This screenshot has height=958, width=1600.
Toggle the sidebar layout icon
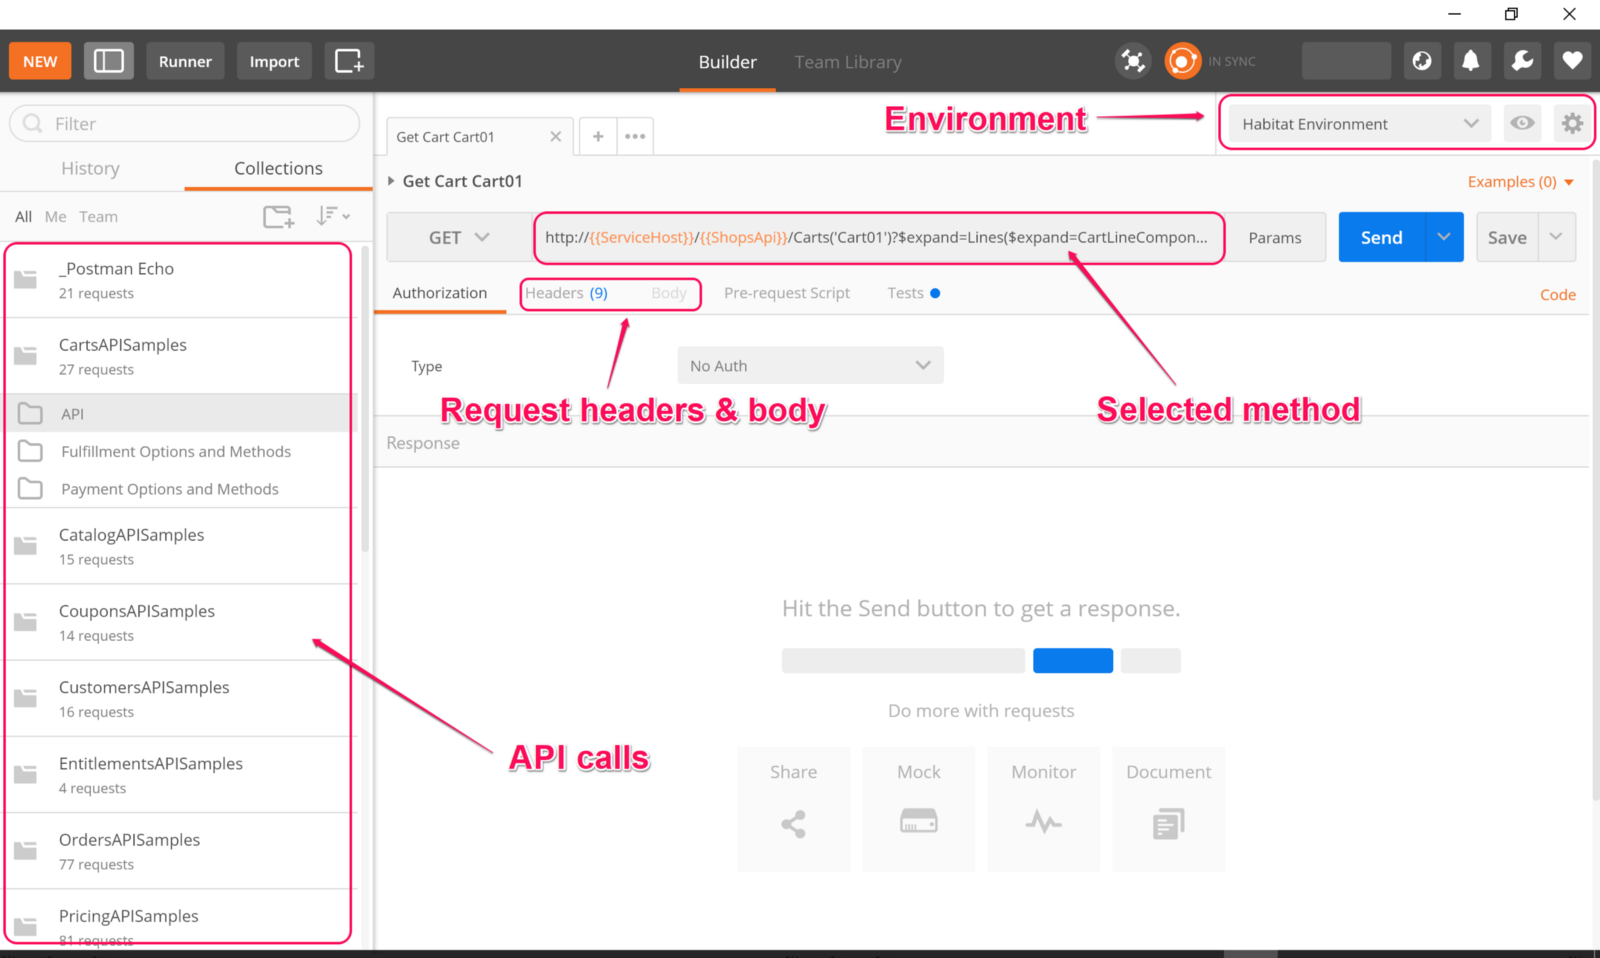tap(109, 61)
